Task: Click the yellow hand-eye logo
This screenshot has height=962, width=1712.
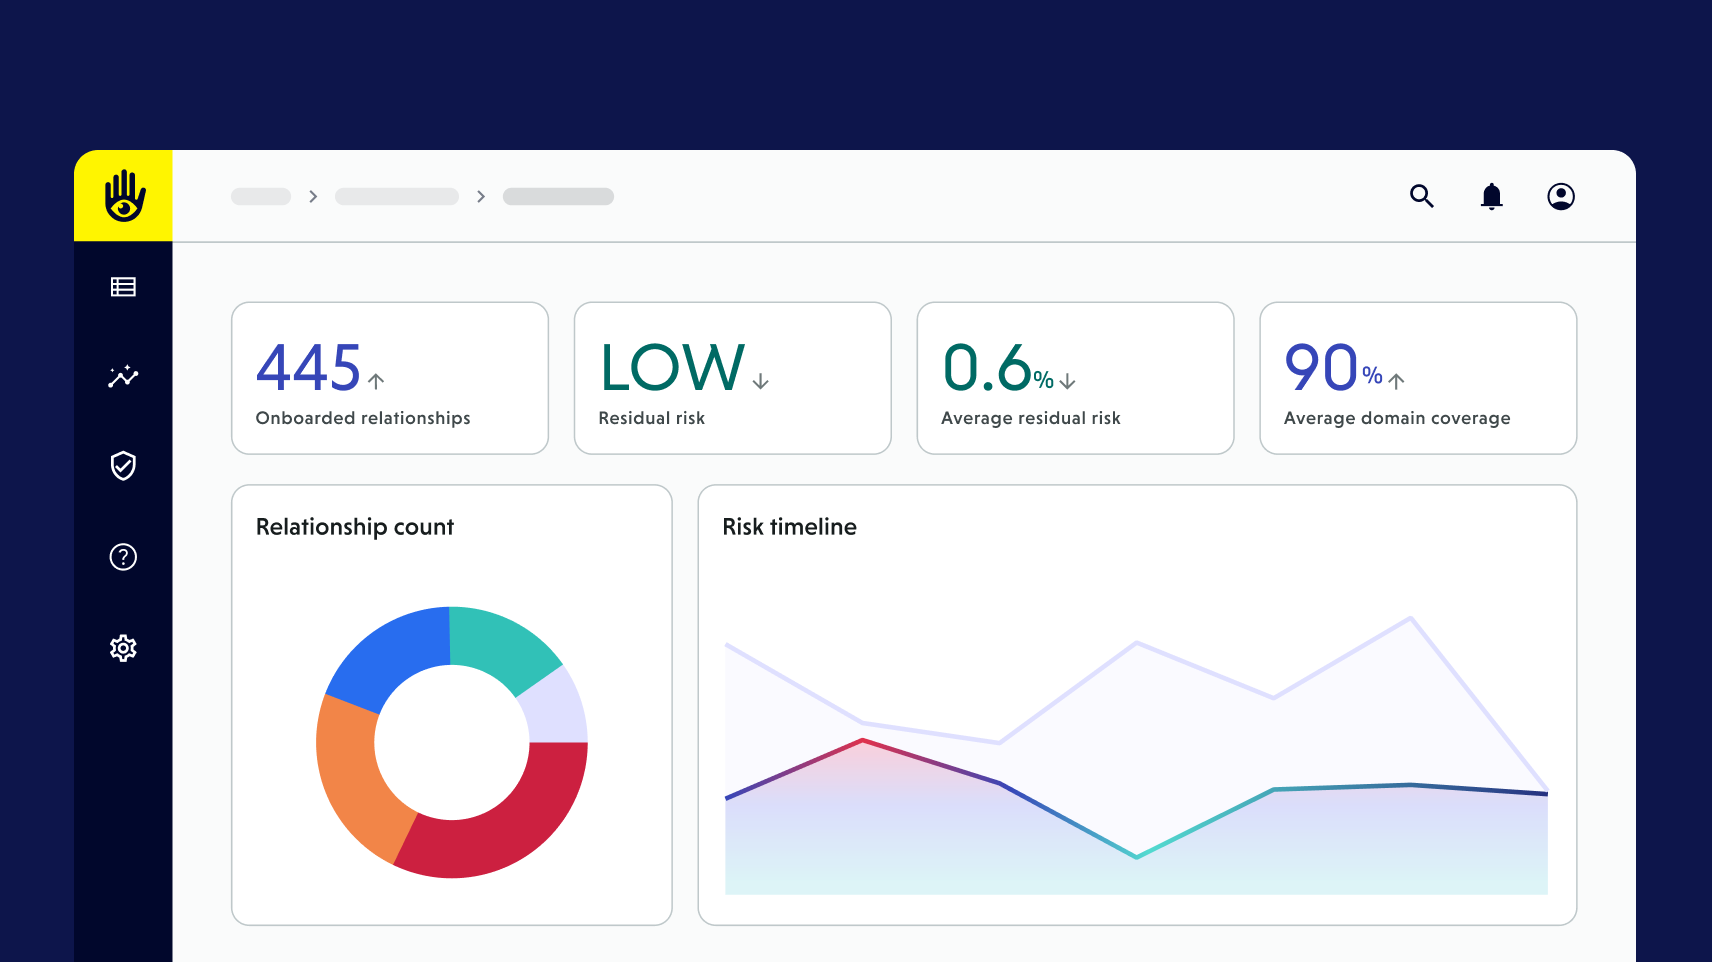Action: click(124, 196)
